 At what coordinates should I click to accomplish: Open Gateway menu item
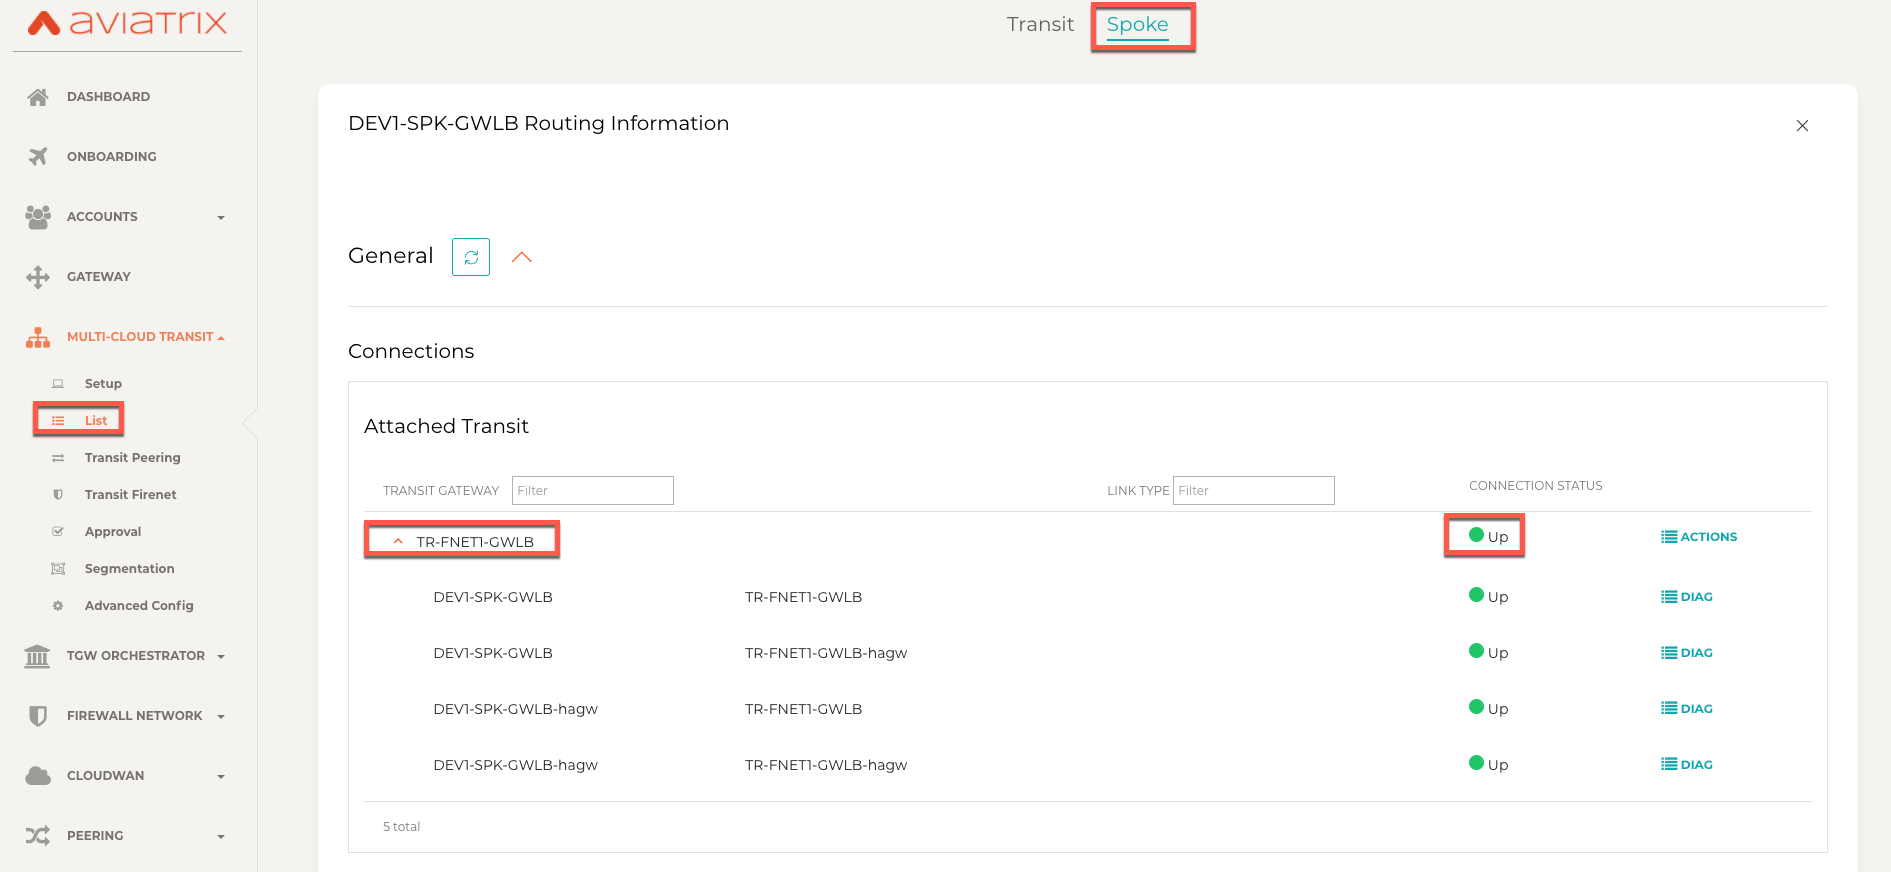(x=99, y=277)
